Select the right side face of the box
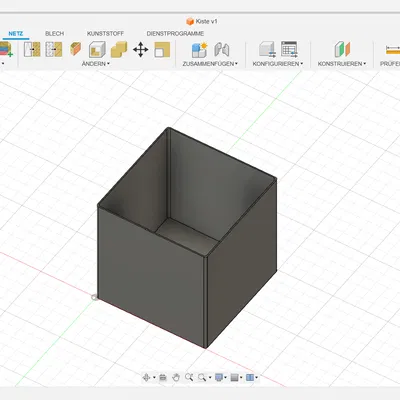Viewport: 400px width, 400px height. coord(242,263)
